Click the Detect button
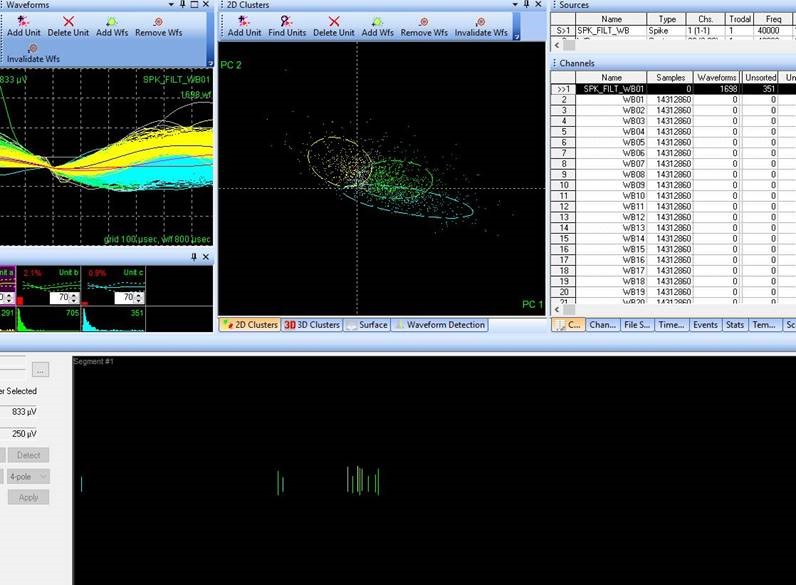Image resolution: width=796 pixels, height=585 pixels. [28, 455]
